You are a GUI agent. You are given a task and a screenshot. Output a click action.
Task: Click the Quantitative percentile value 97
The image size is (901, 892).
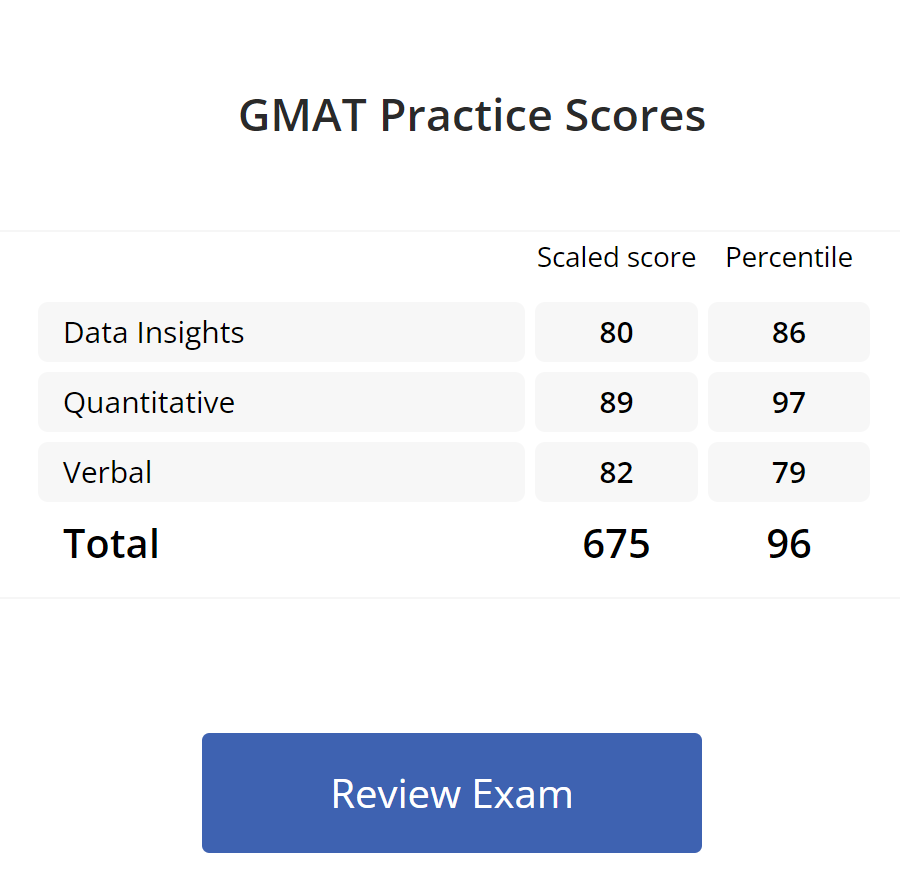pos(788,402)
